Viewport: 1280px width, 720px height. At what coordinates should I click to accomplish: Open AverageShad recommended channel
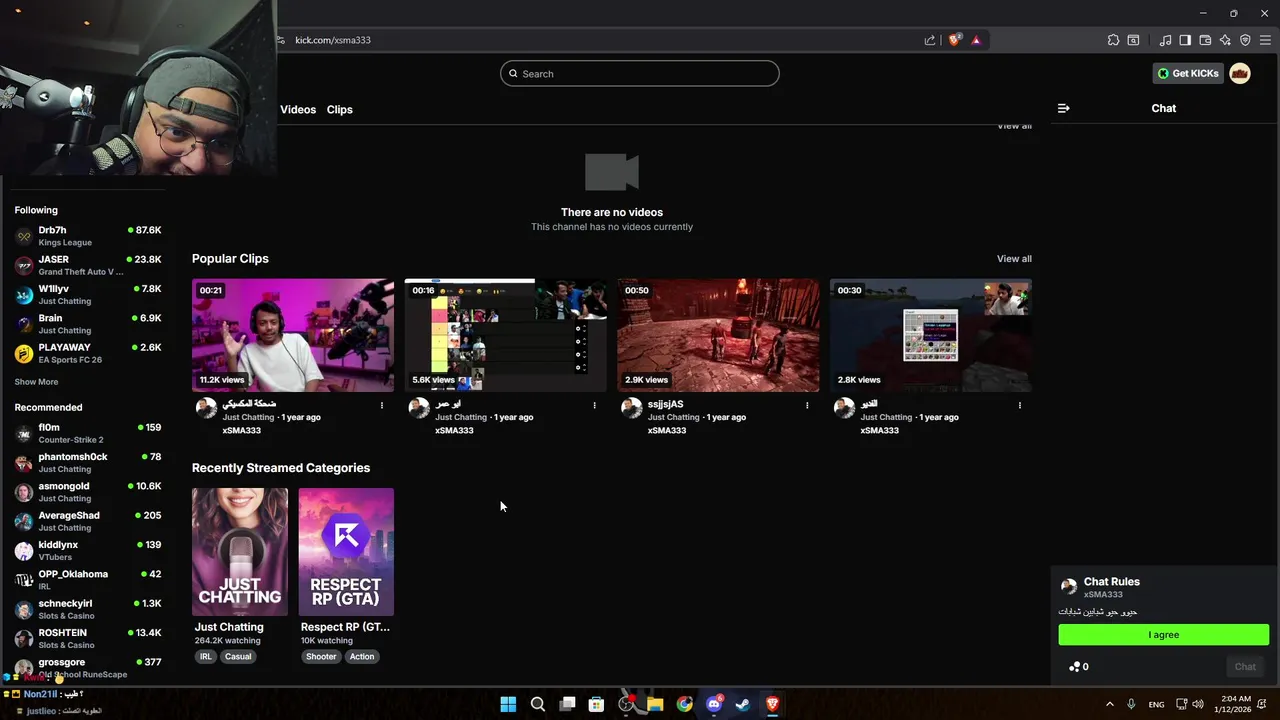(88, 521)
